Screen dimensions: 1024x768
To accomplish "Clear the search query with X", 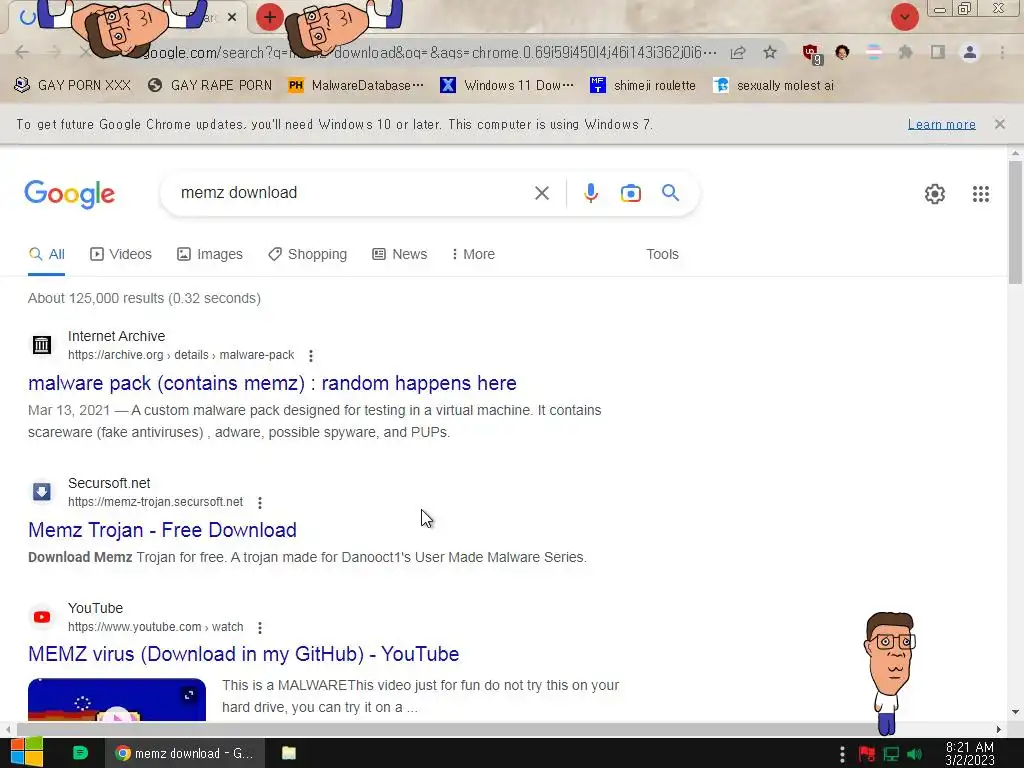I will [541, 193].
